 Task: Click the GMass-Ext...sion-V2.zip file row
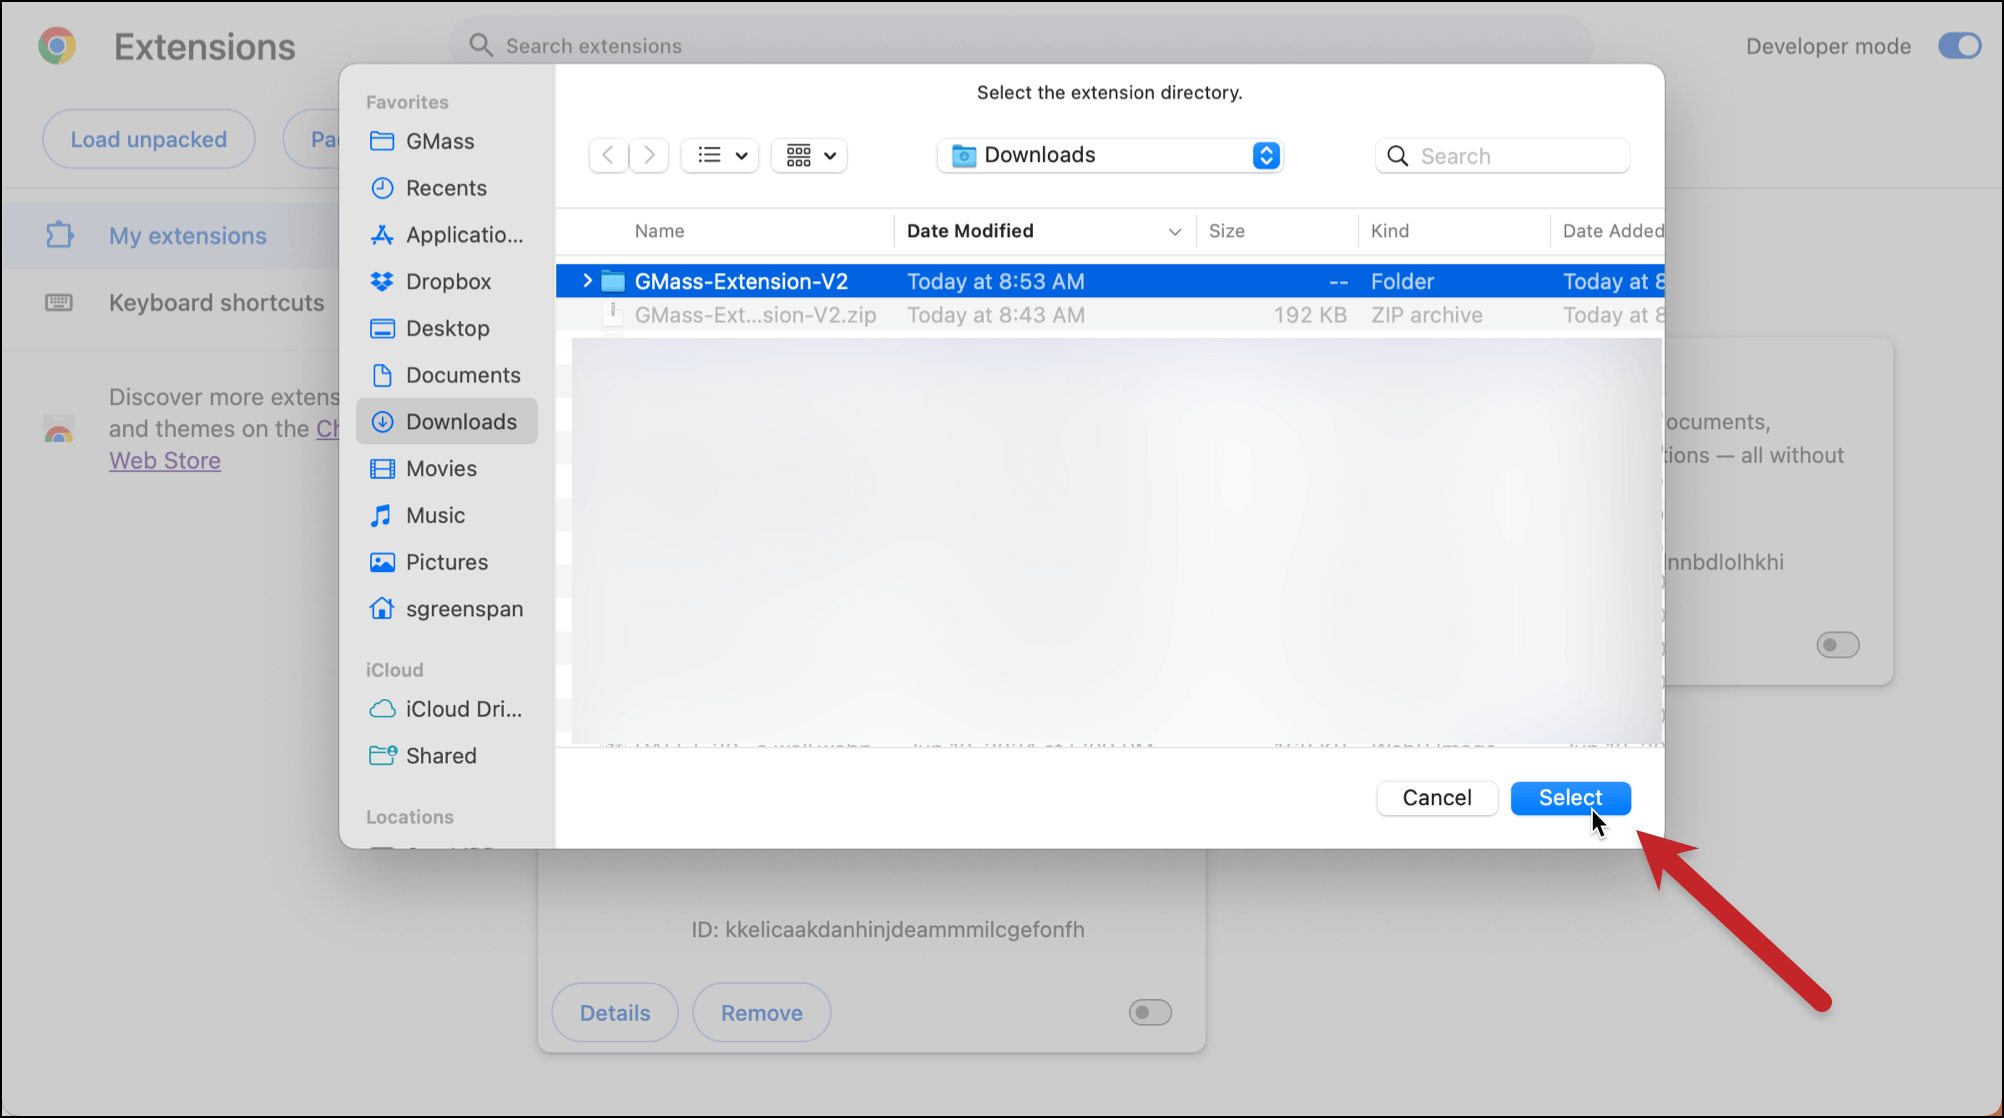(1110, 315)
